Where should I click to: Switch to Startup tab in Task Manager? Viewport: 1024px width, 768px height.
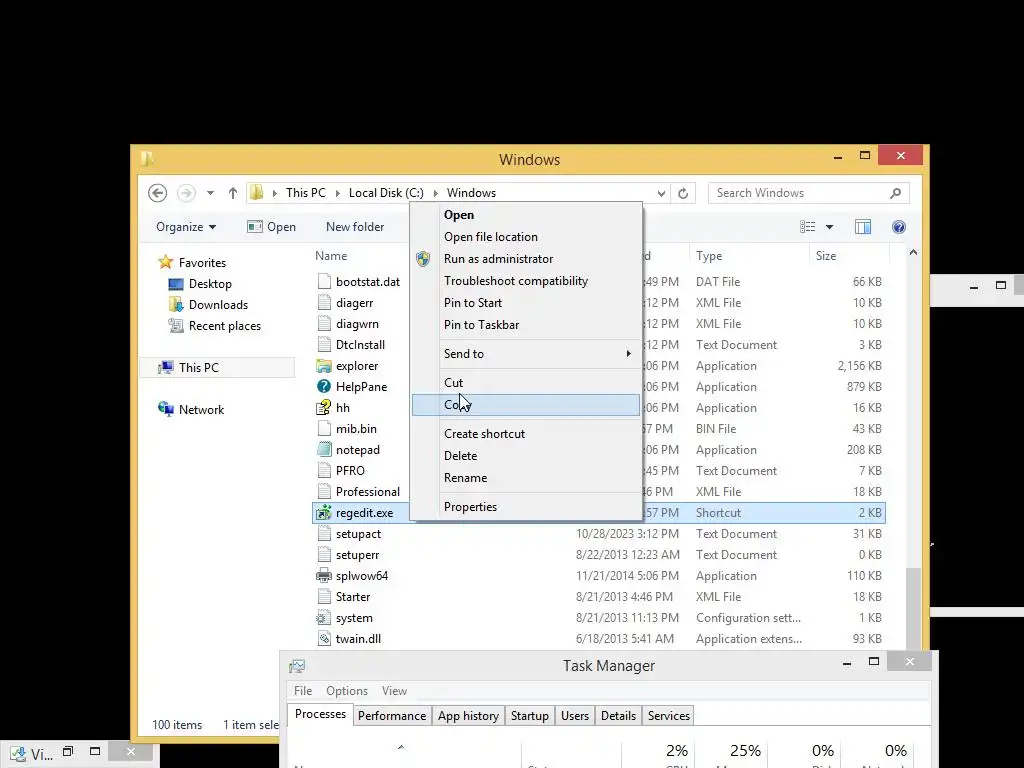point(530,716)
